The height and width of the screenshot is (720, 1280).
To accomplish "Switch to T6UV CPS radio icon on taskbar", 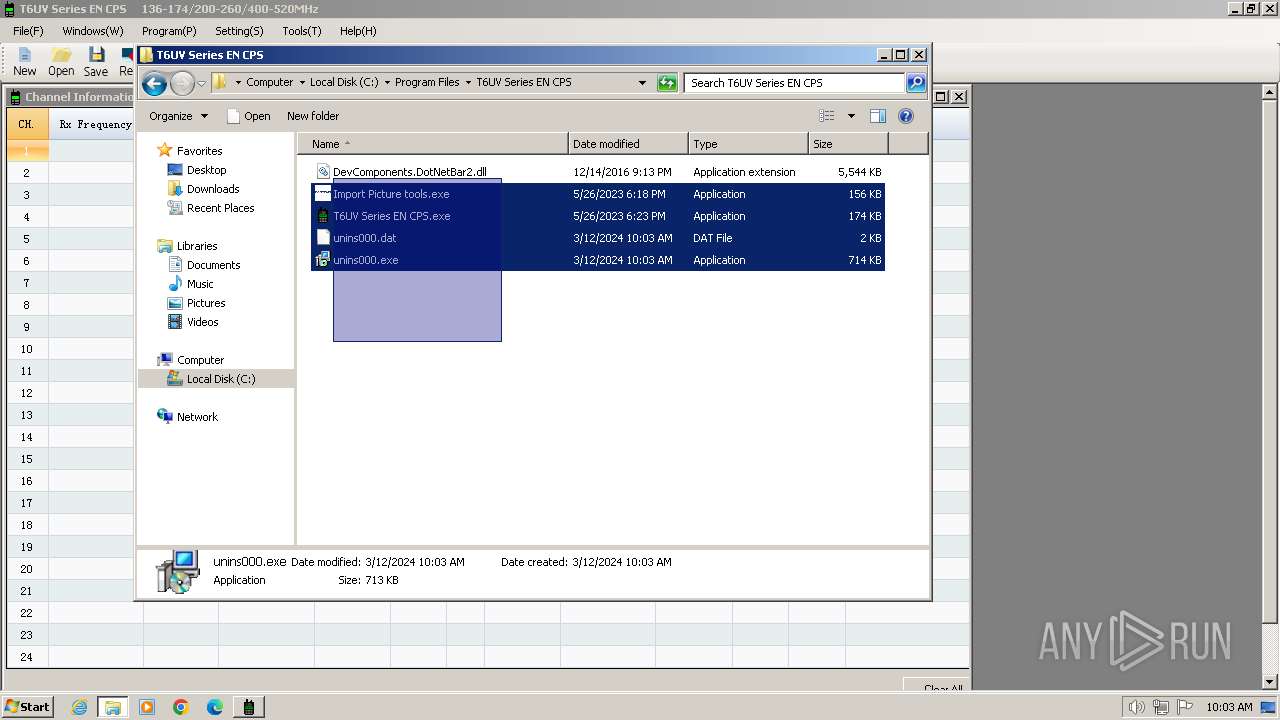I will click(249, 707).
